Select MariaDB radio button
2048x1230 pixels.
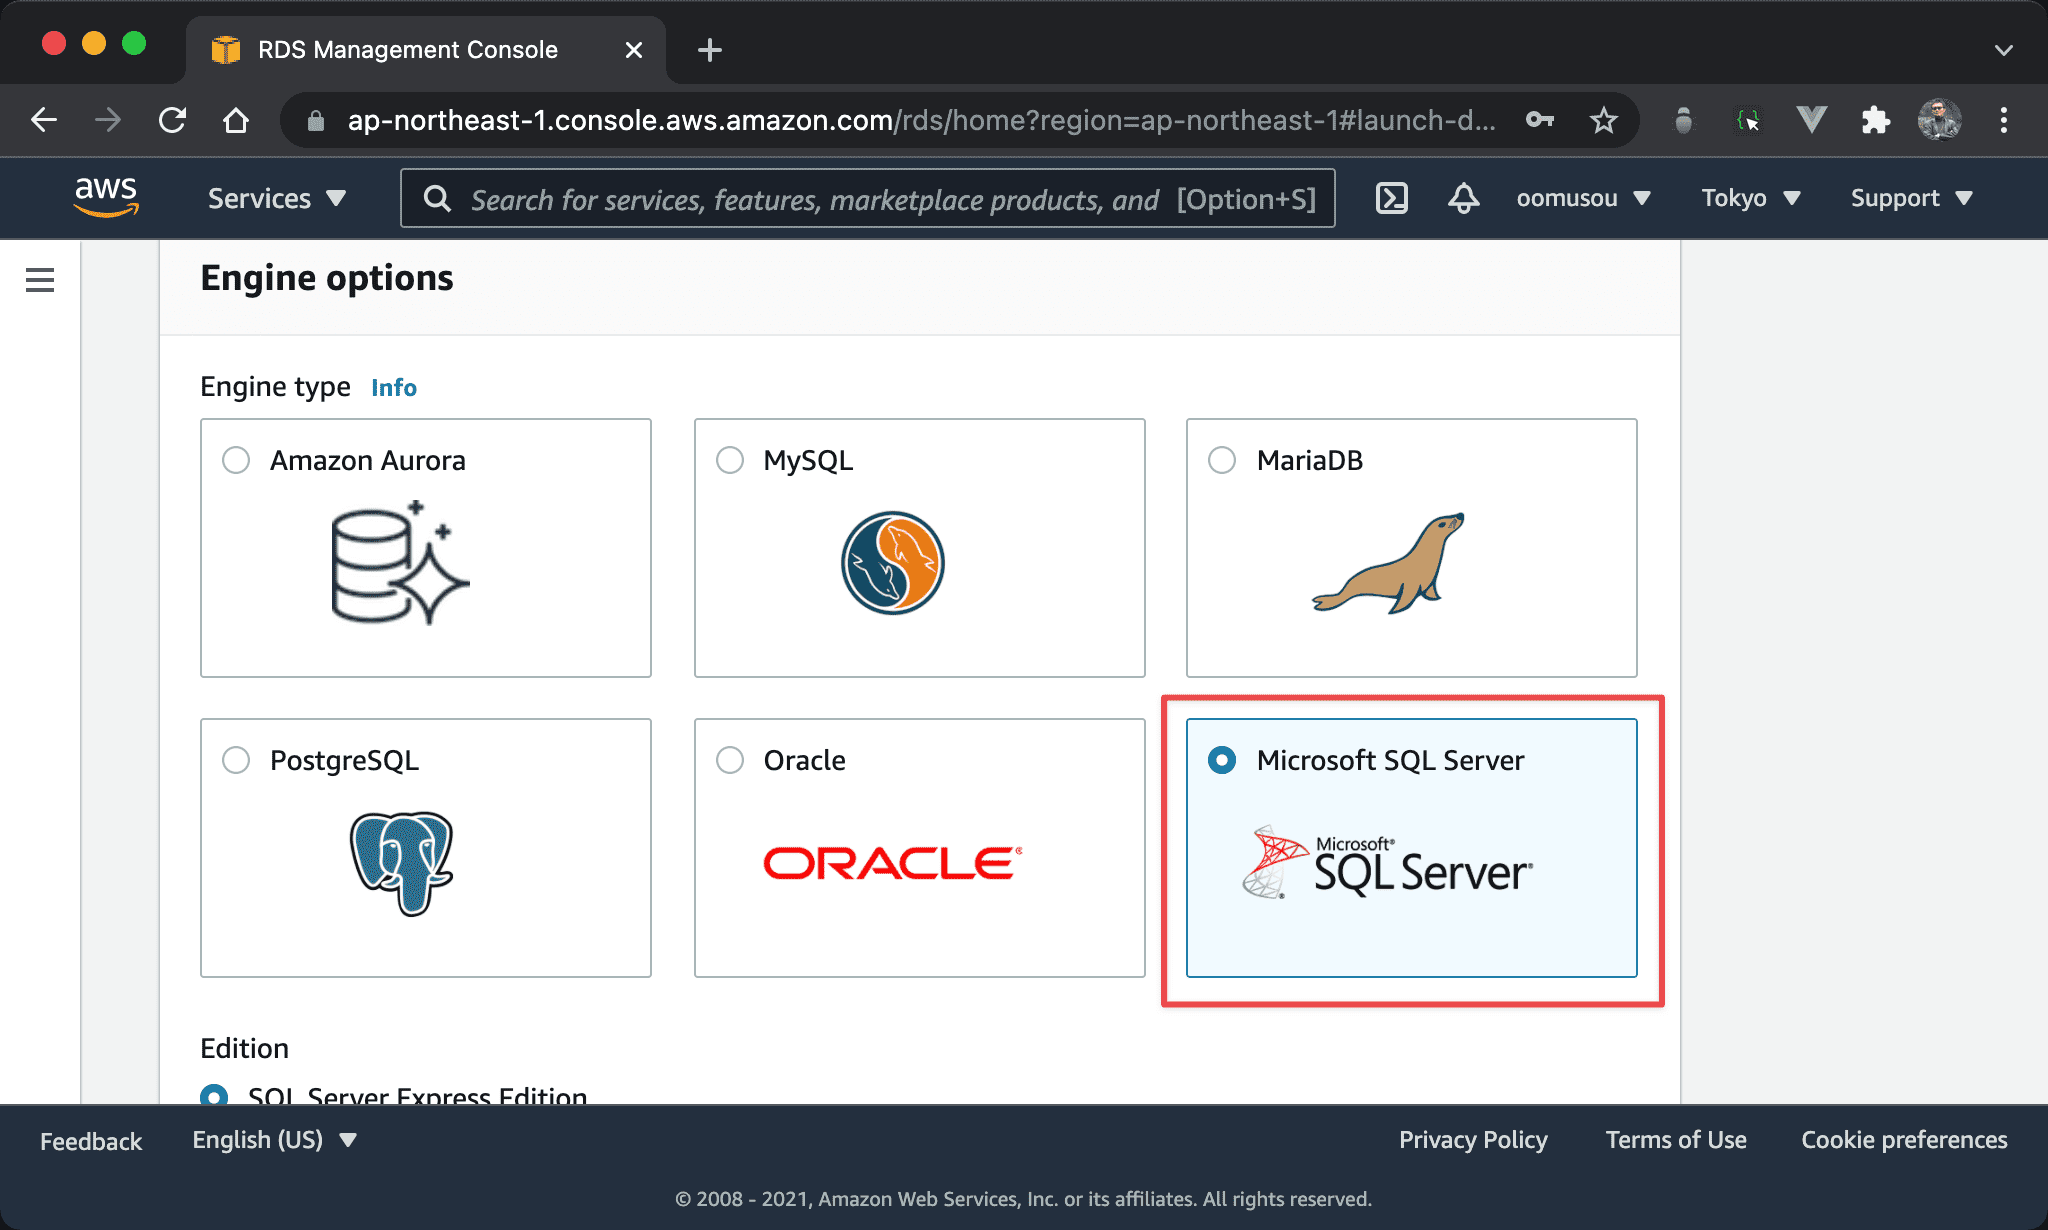click(x=1222, y=460)
